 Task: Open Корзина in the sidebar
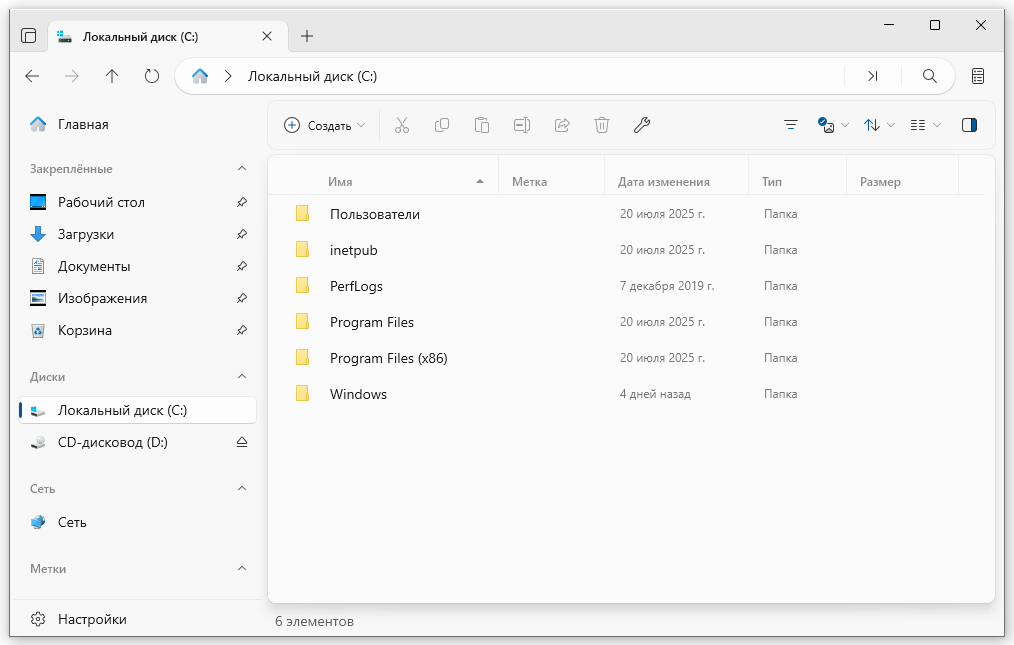[x=137, y=330]
